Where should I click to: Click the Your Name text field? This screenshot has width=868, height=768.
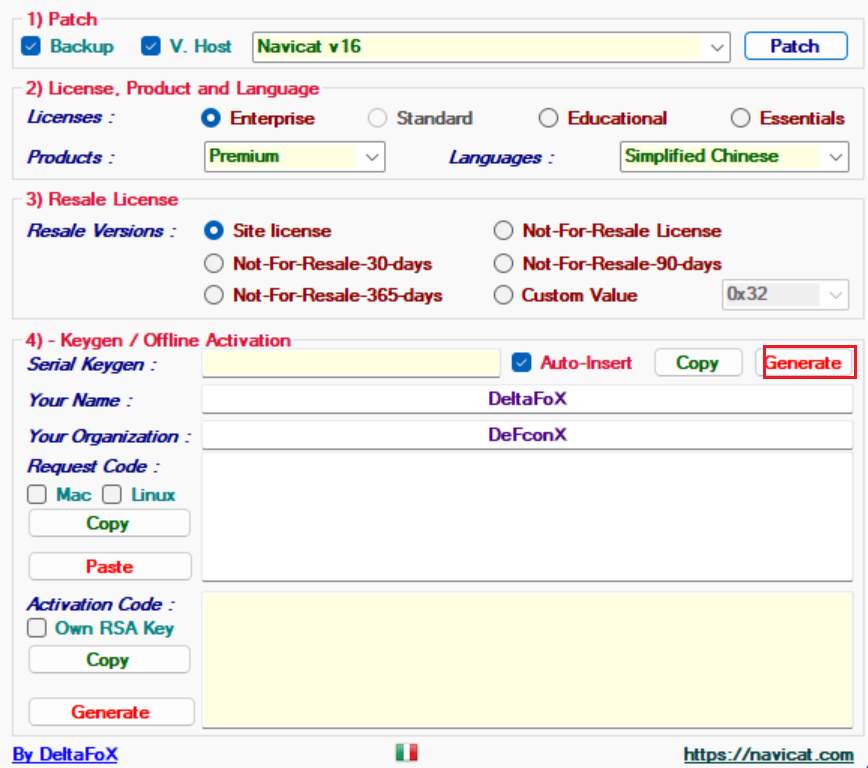coord(528,399)
